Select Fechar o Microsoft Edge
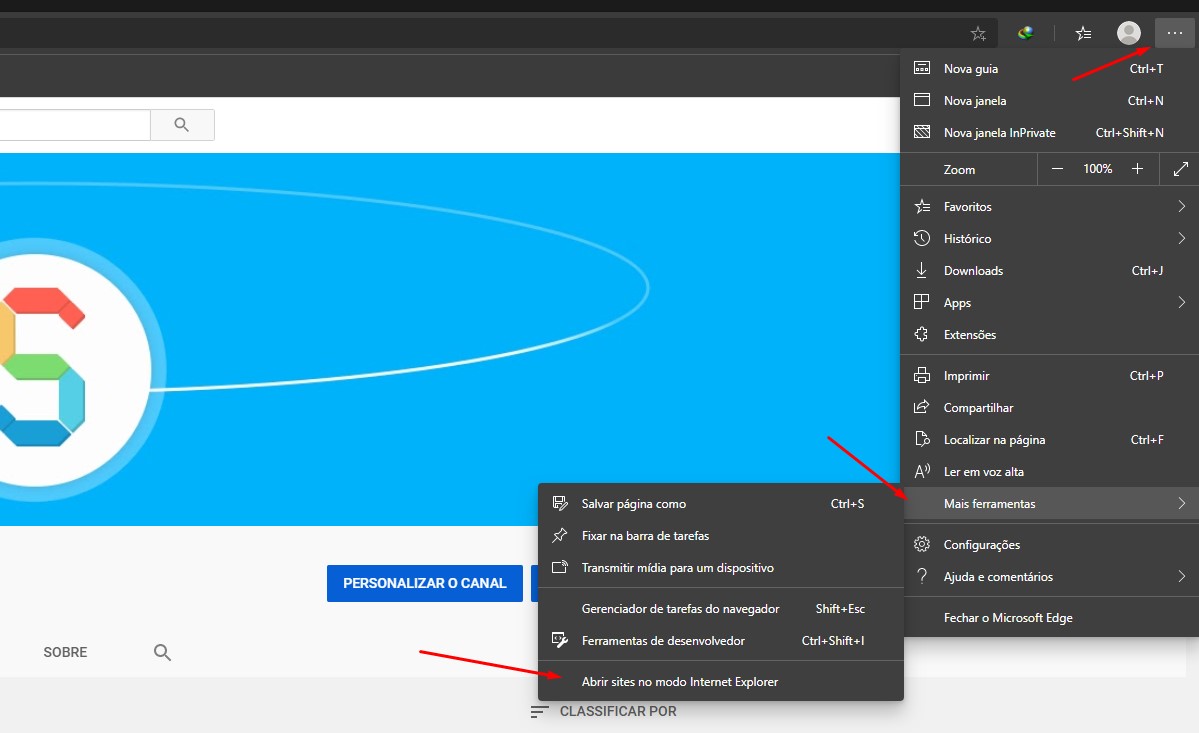This screenshot has width=1199, height=733. click(1009, 617)
